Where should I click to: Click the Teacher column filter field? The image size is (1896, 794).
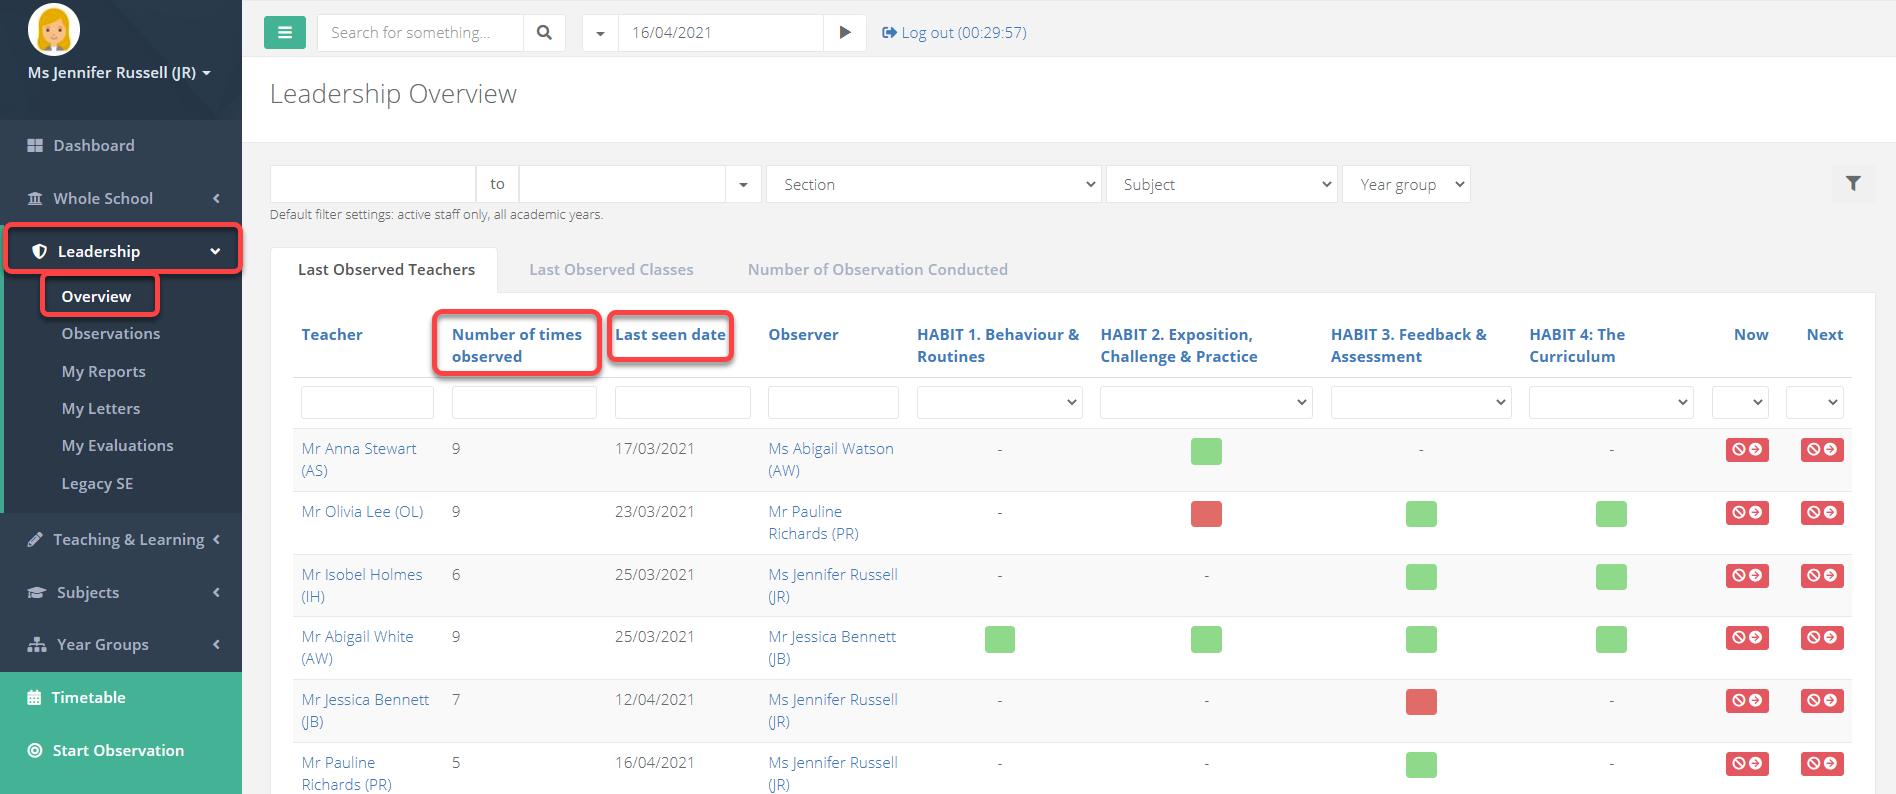tap(367, 402)
